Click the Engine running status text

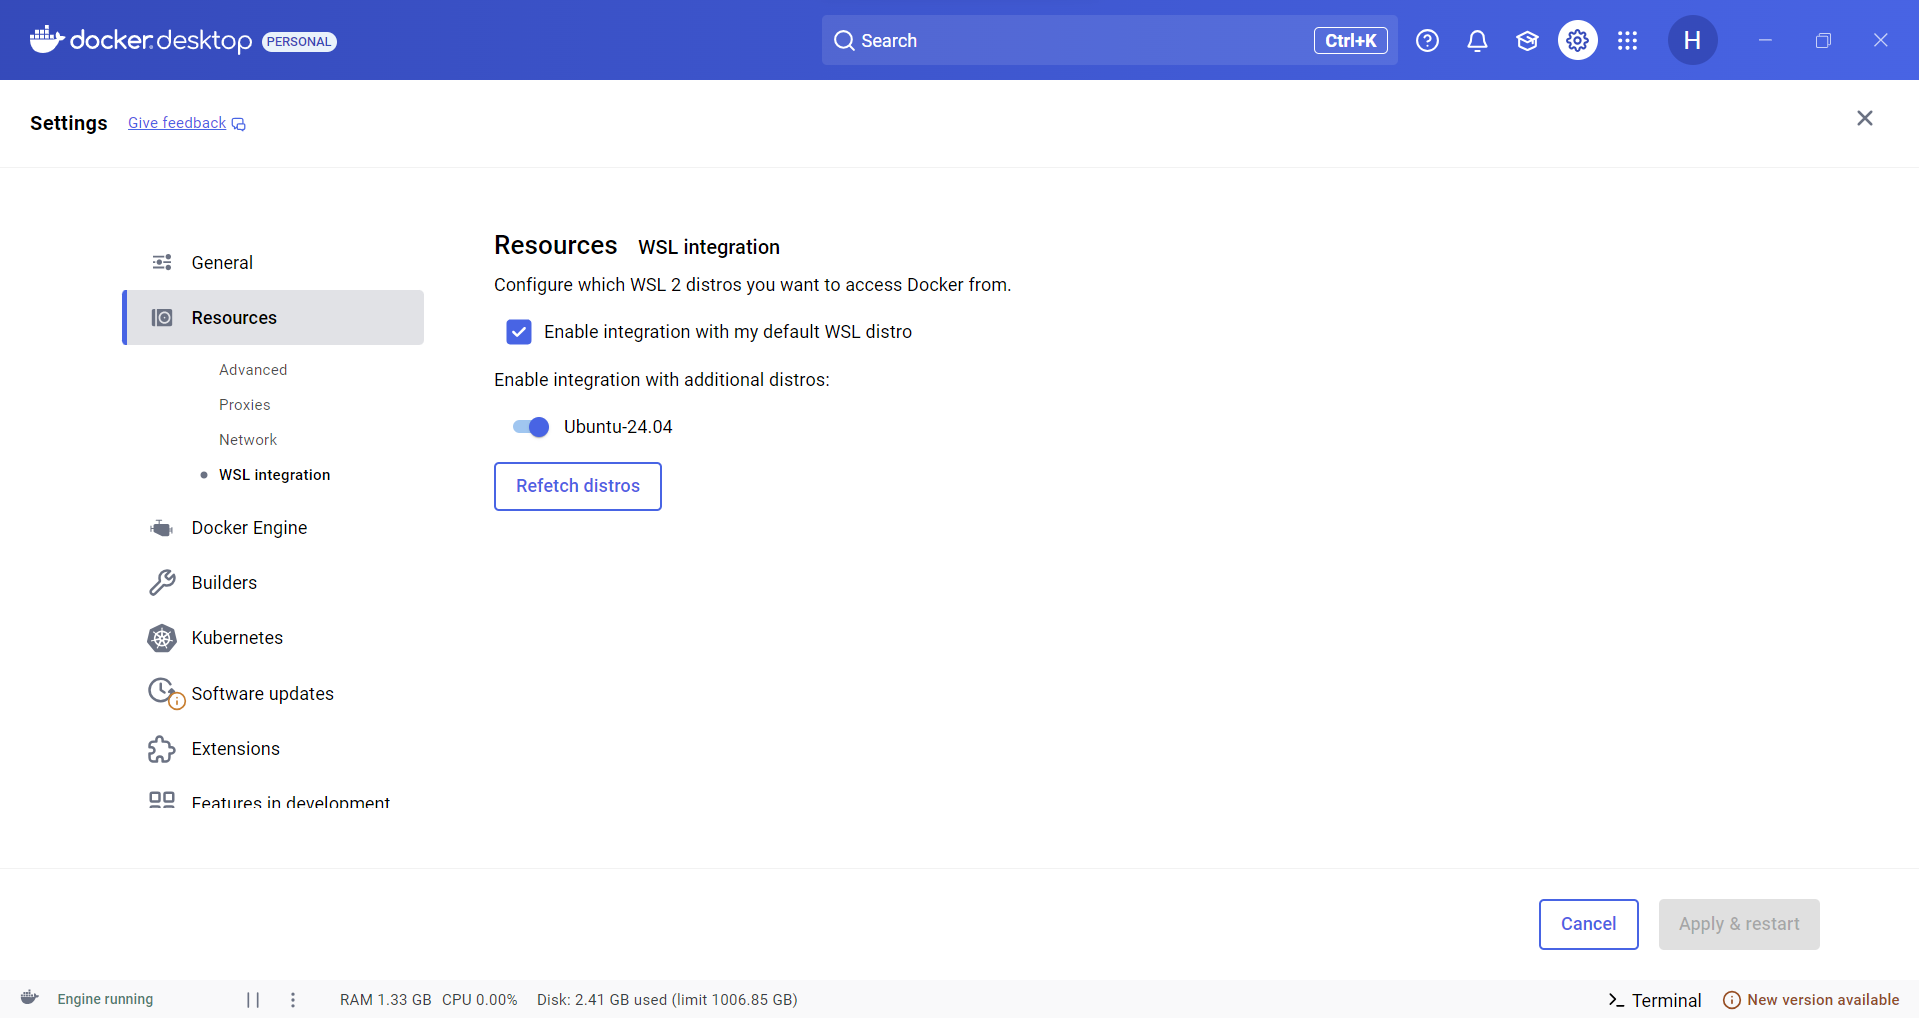click(105, 999)
